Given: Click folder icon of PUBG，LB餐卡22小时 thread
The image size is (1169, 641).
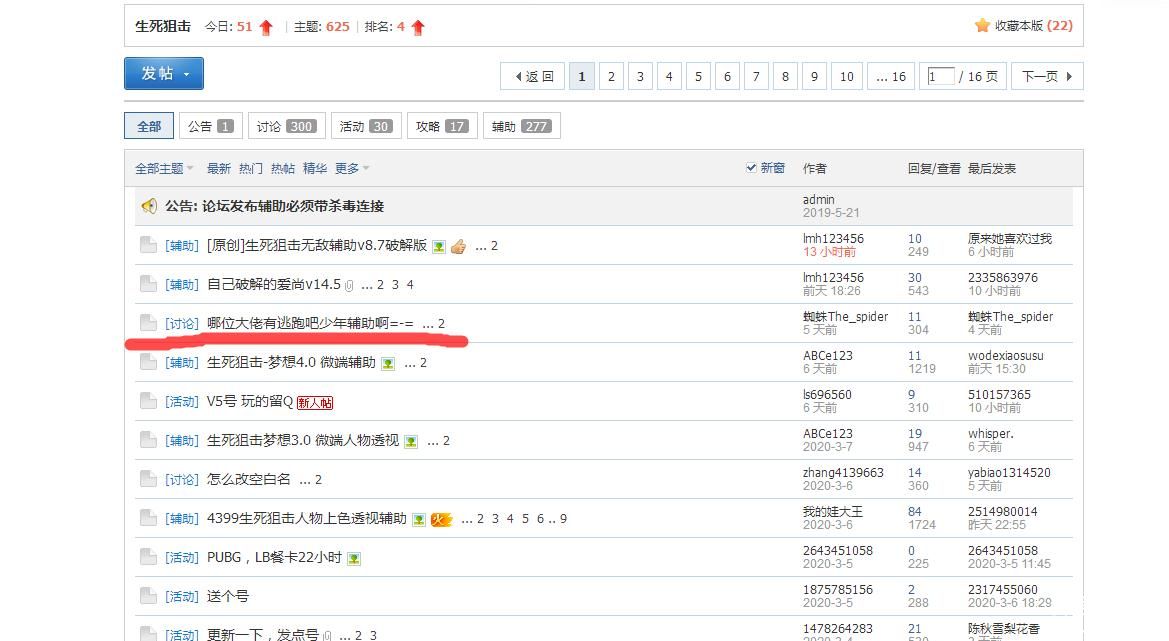Looking at the screenshot, I should (x=148, y=556).
